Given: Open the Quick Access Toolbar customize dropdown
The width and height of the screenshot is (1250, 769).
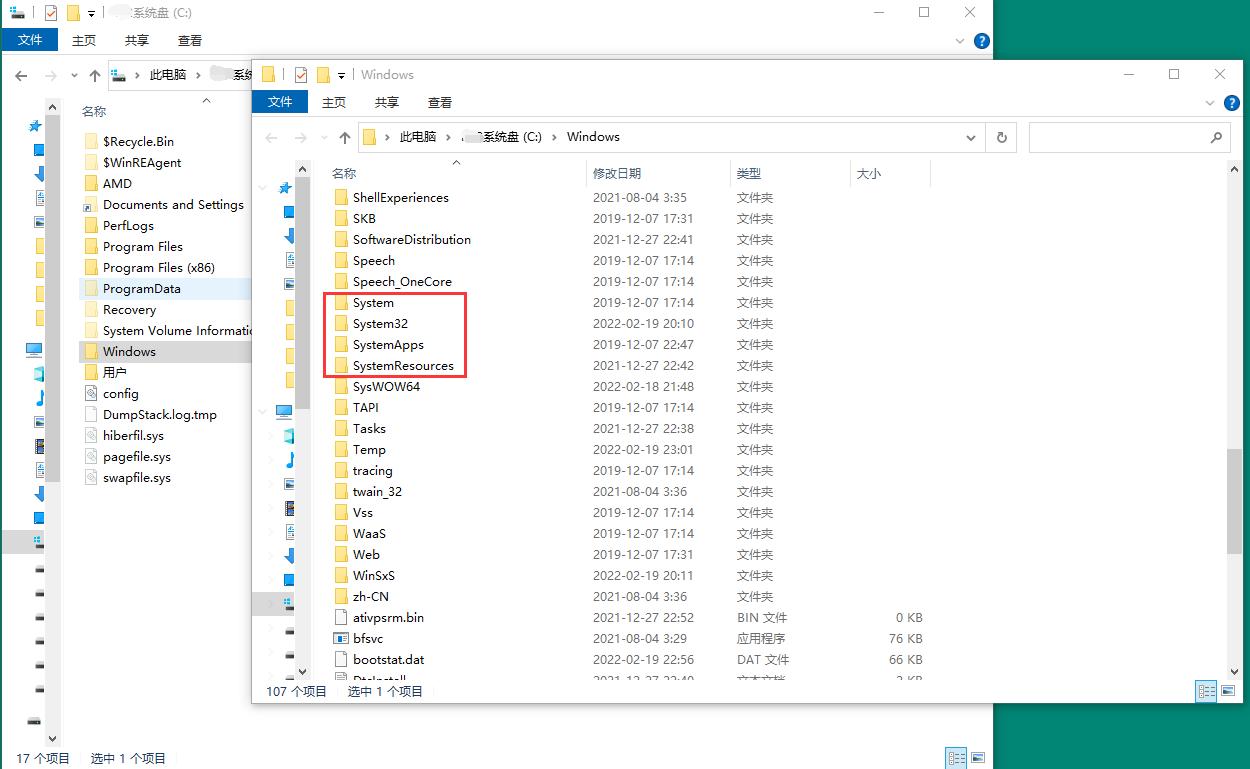Looking at the screenshot, I should [342, 75].
